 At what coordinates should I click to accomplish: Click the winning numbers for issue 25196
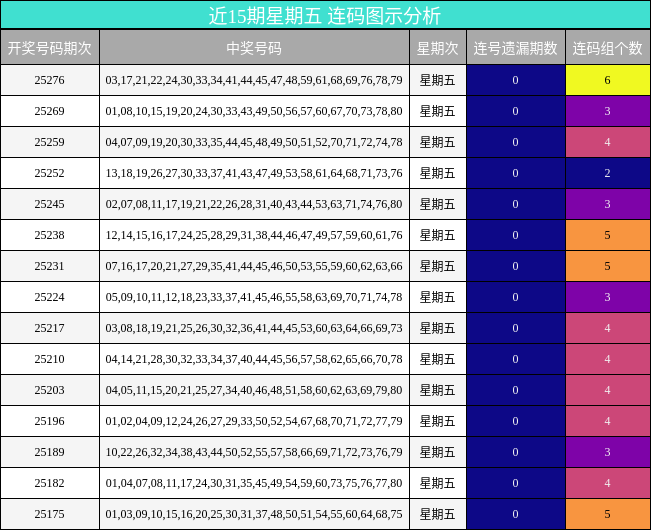tap(254, 421)
